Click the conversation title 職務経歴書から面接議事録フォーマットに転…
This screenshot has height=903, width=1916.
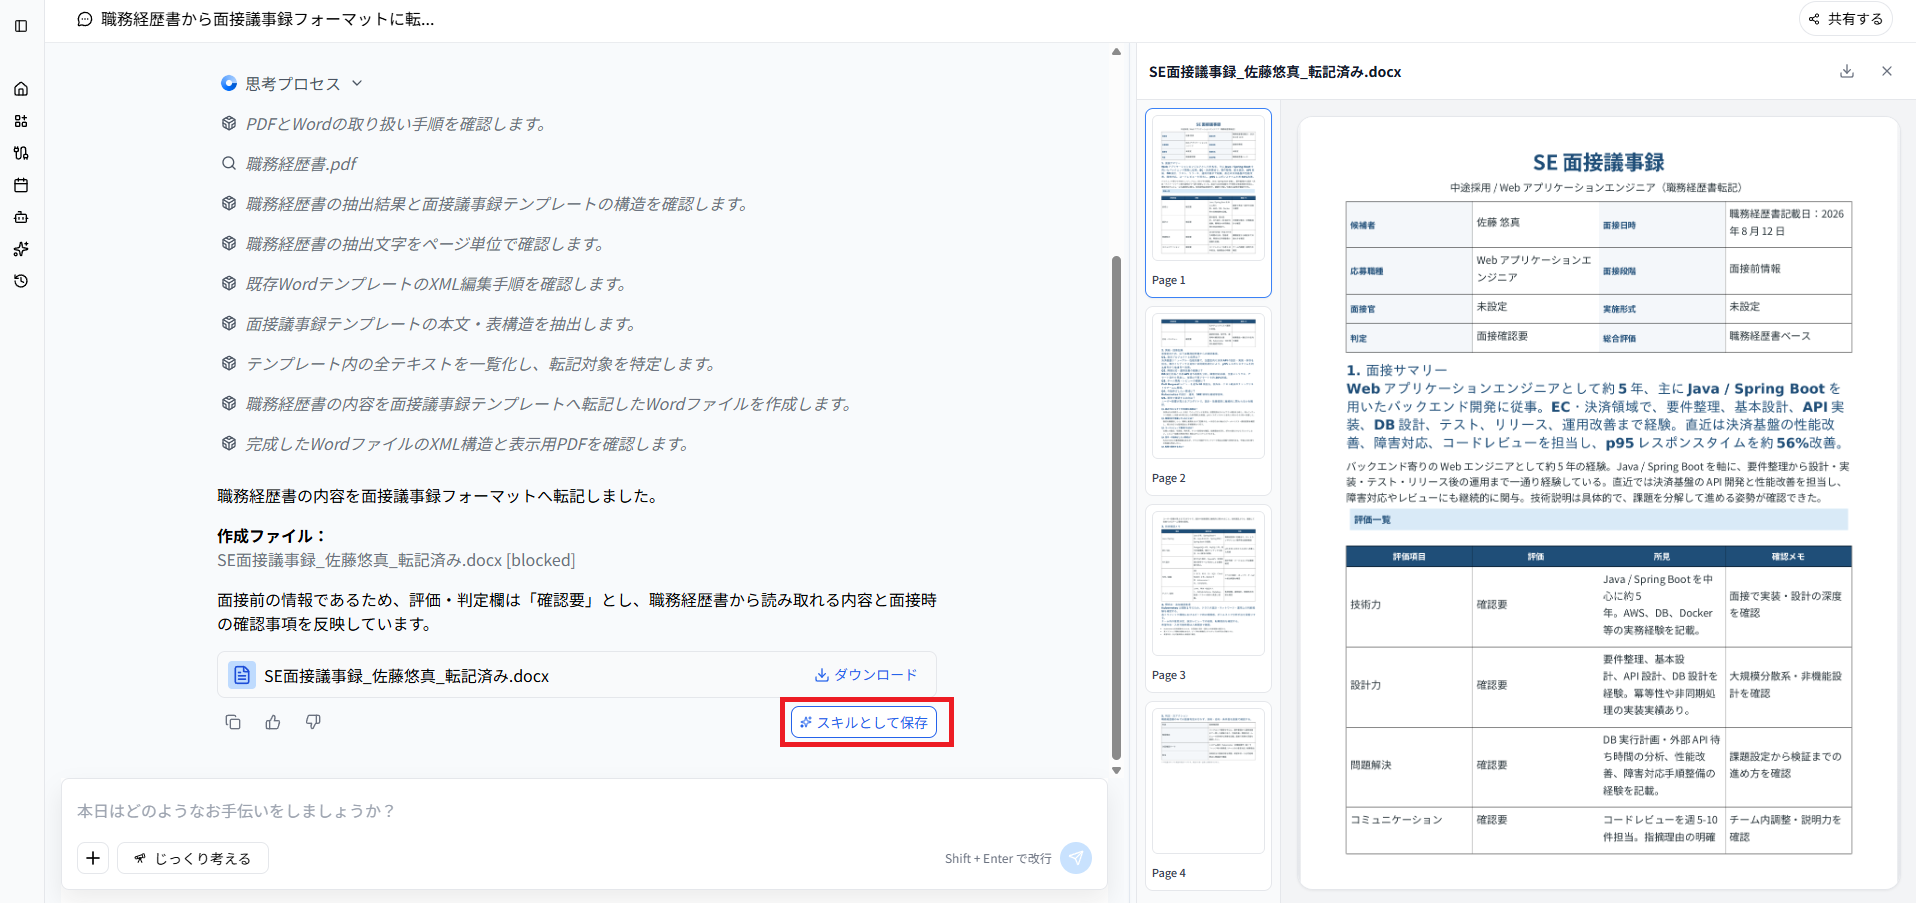tap(268, 19)
